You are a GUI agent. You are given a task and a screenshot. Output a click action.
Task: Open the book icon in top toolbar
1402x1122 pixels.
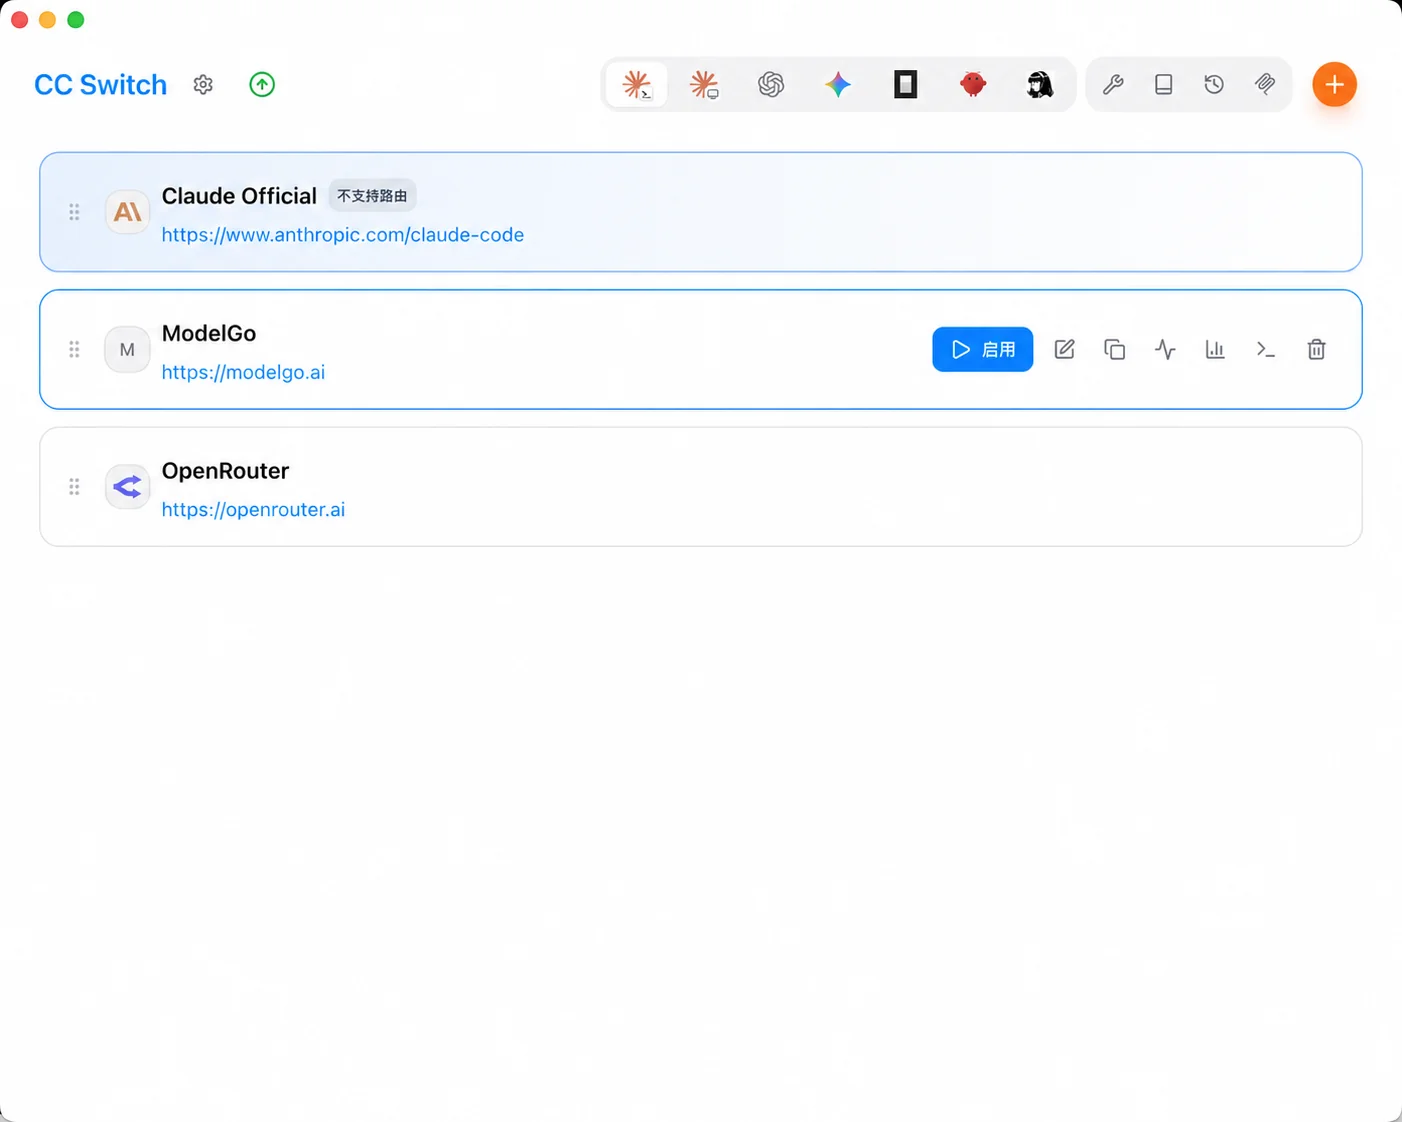click(x=1163, y=85)
